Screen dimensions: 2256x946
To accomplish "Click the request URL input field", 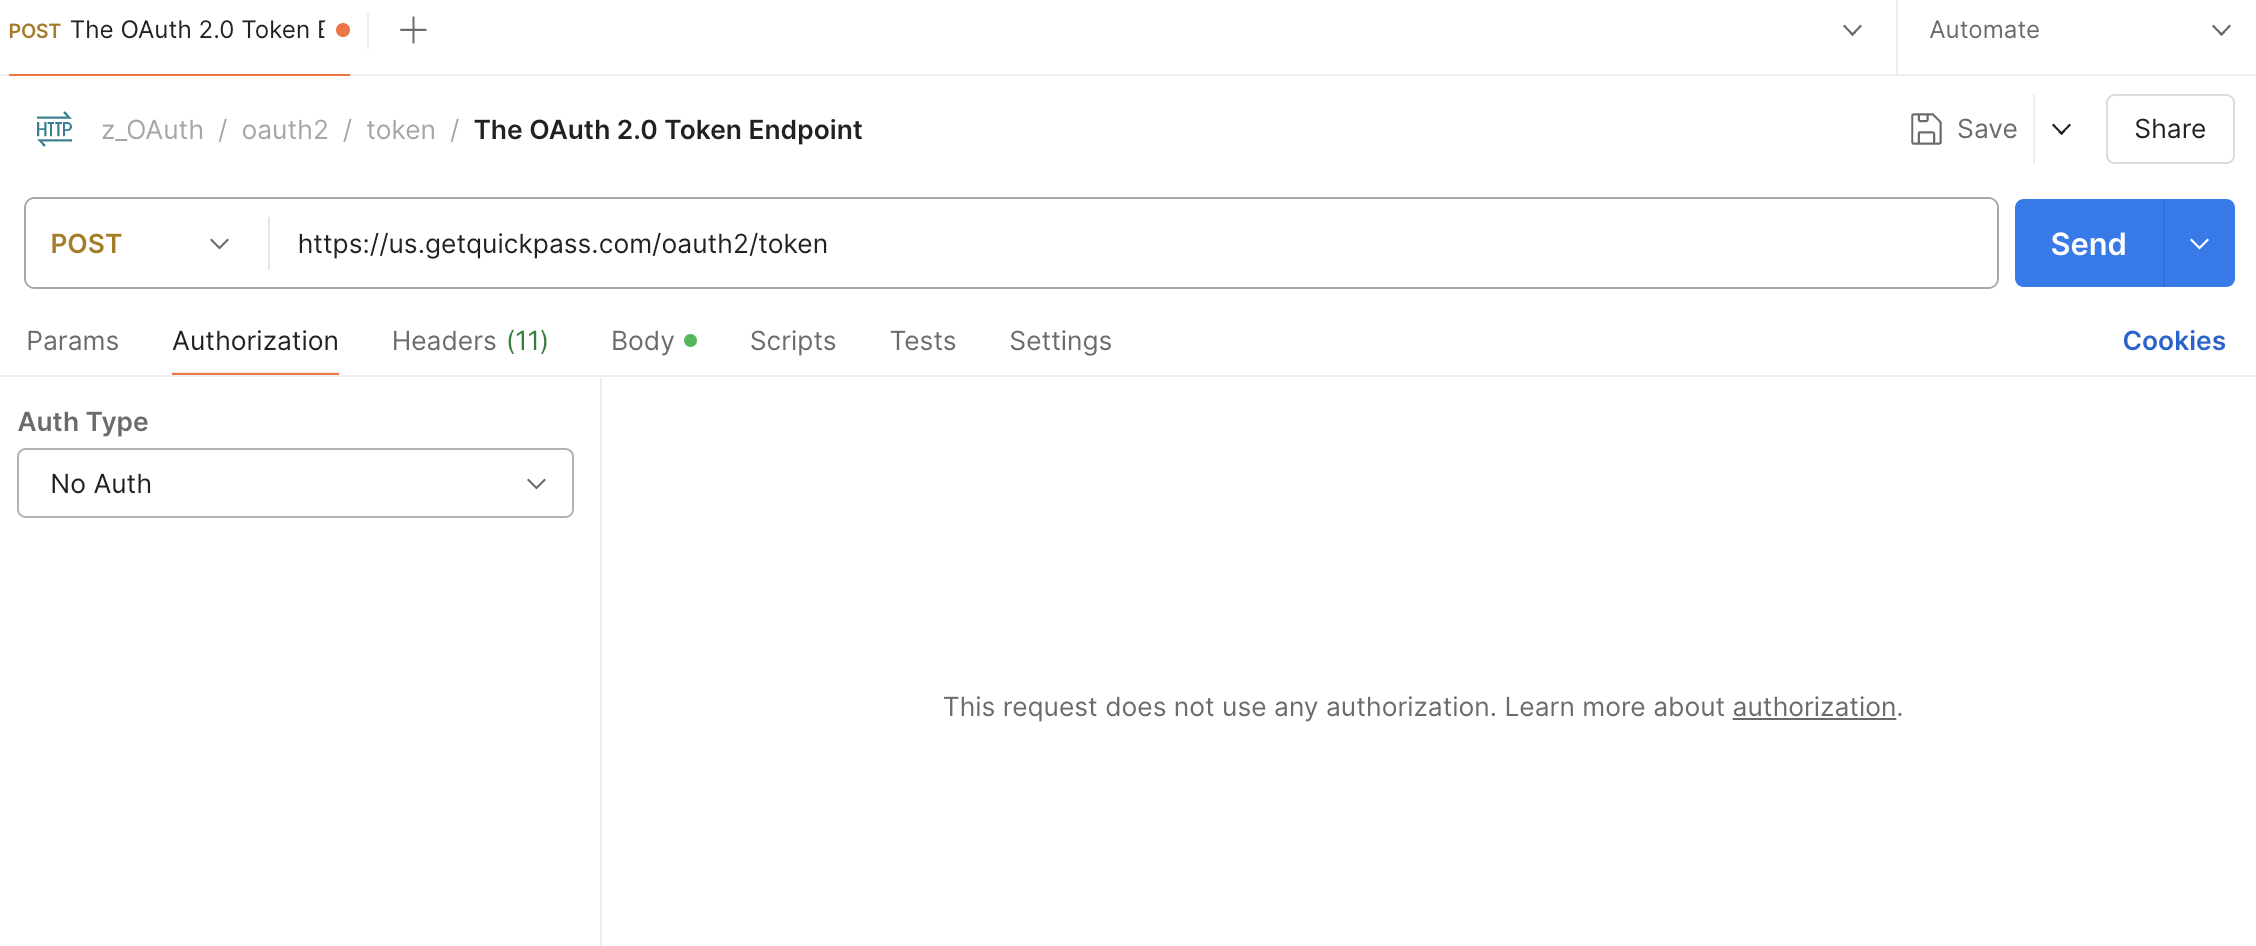I will [x=1132, y=243].
